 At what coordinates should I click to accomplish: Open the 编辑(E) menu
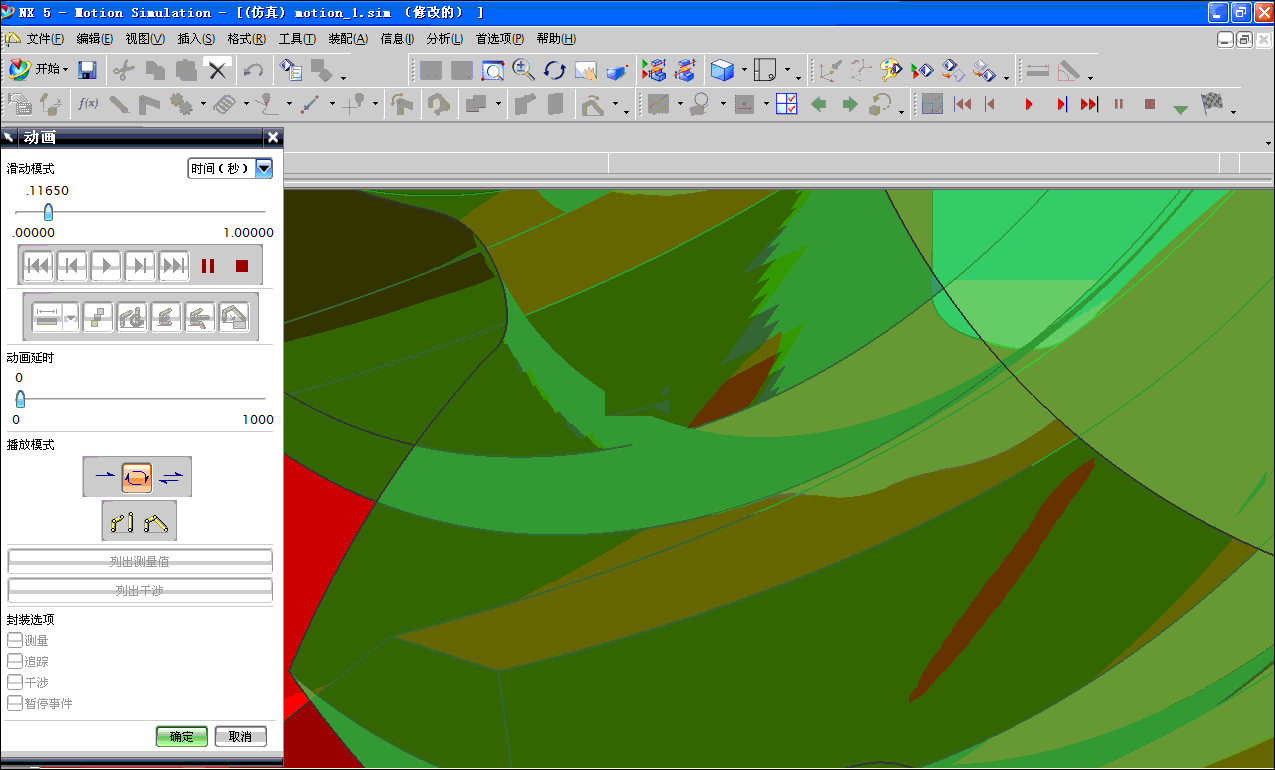pyautogui.click(x=95, y=39)
